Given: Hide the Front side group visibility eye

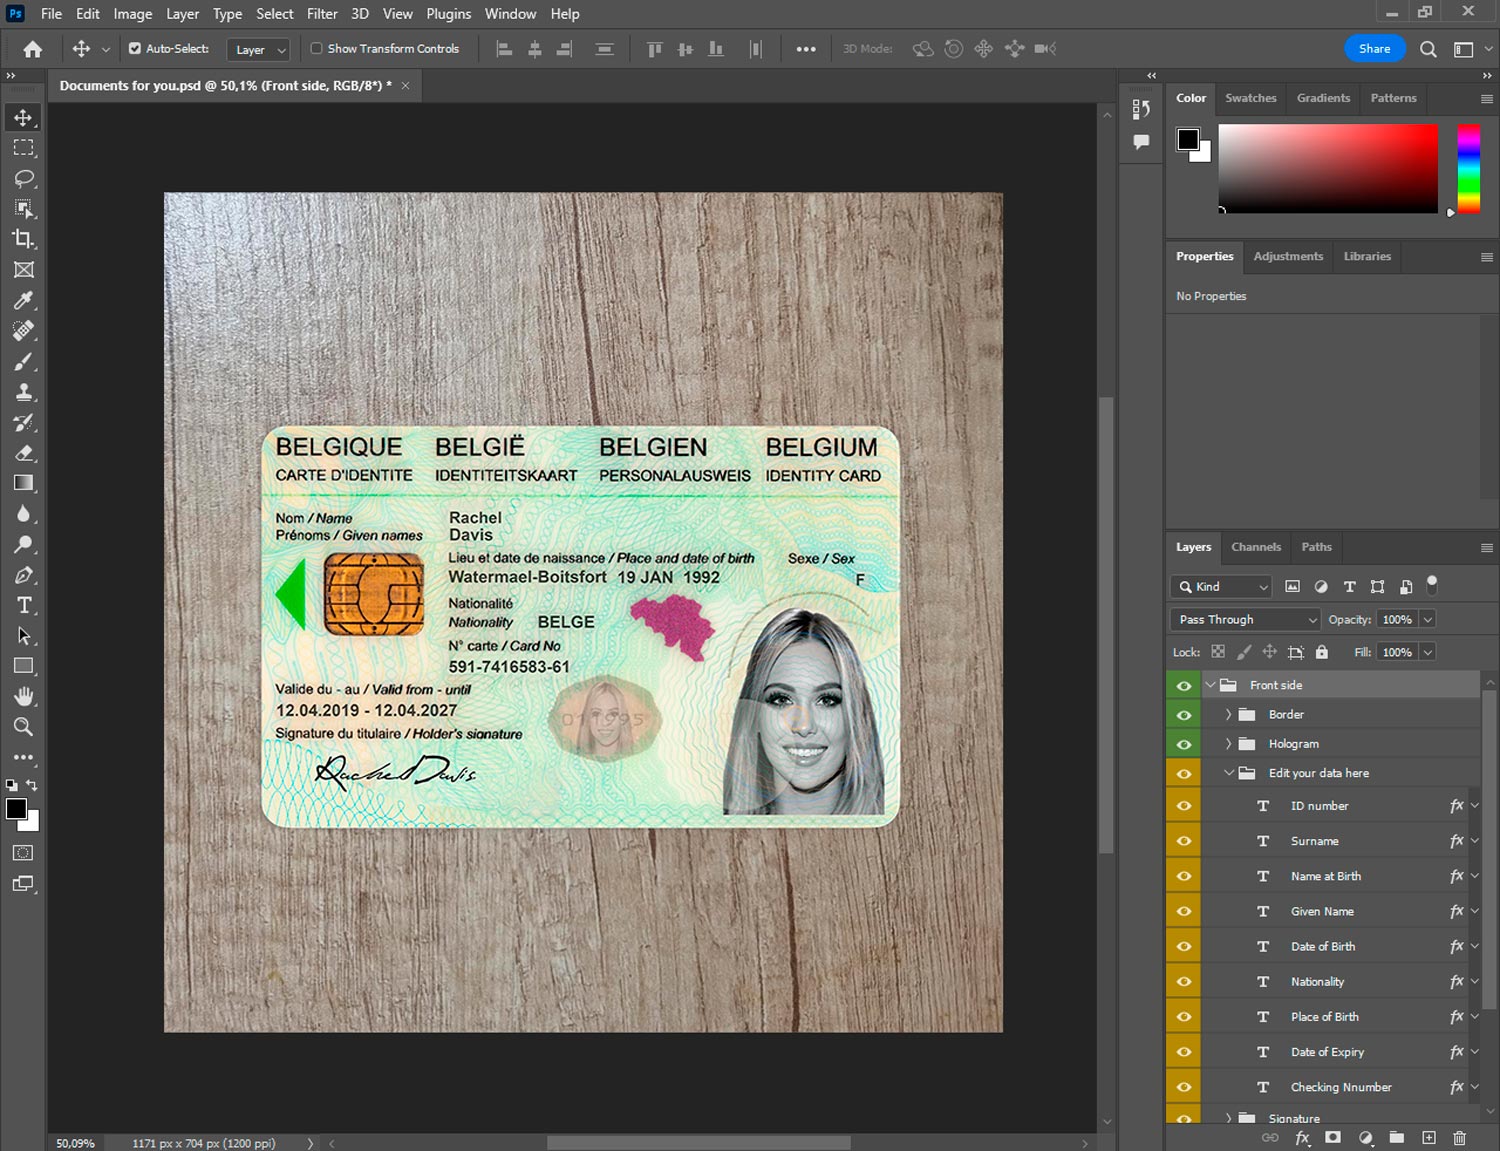Looking at the screenshot, I should click(1184, 685).
